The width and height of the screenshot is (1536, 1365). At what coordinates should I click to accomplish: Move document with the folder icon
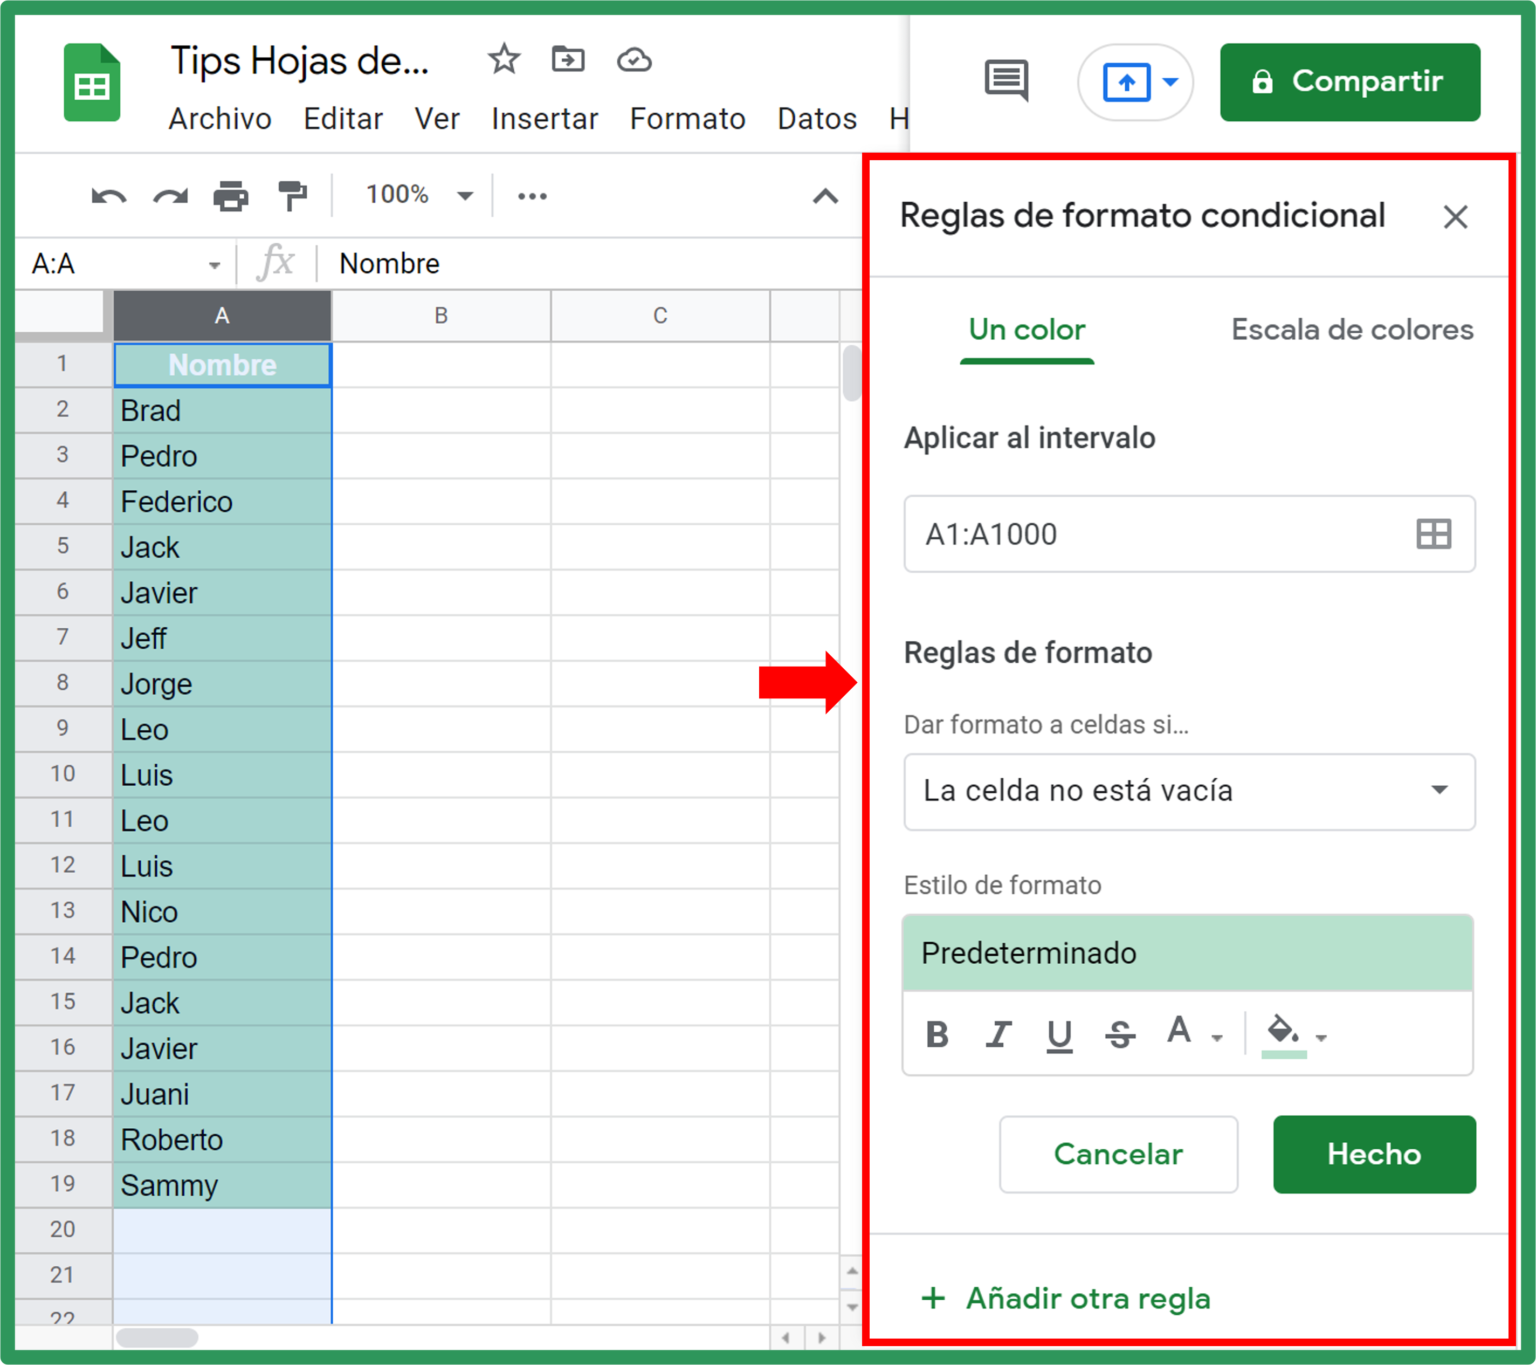pyautogui.click(x=568, y=60)
